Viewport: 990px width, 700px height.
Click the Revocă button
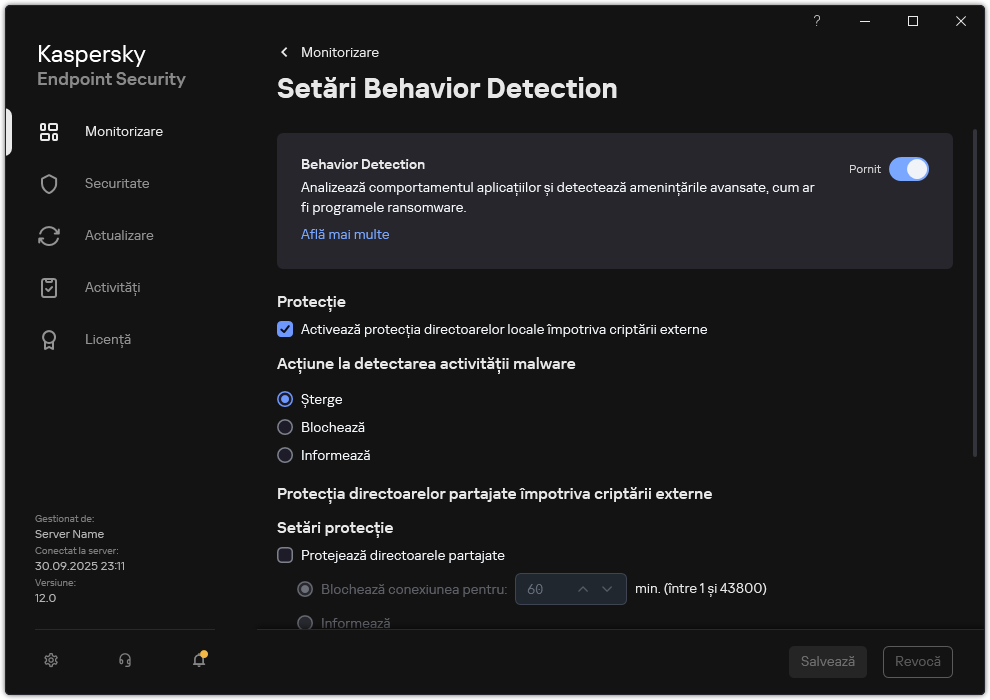(x=917, y=662)
